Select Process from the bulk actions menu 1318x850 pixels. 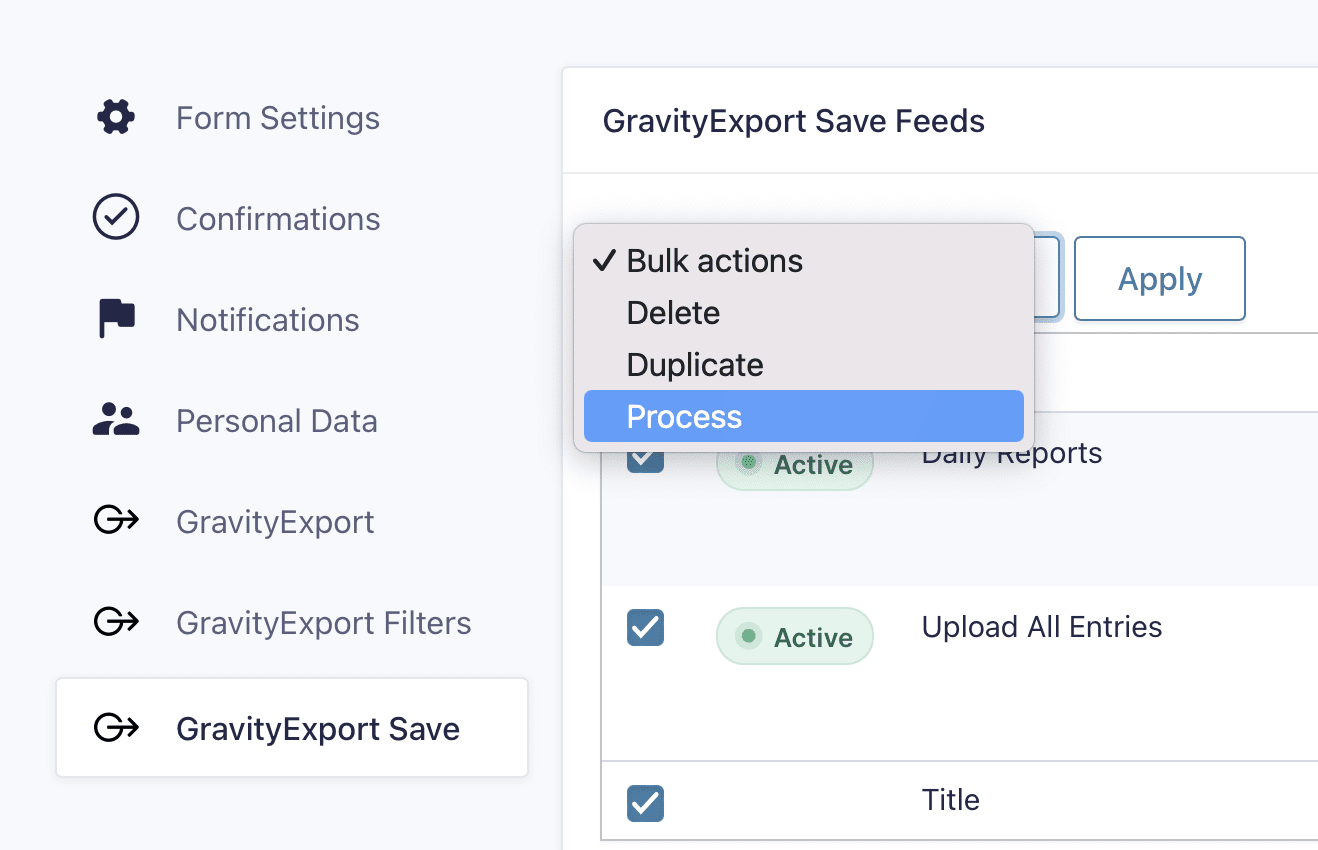click(684, 416)
